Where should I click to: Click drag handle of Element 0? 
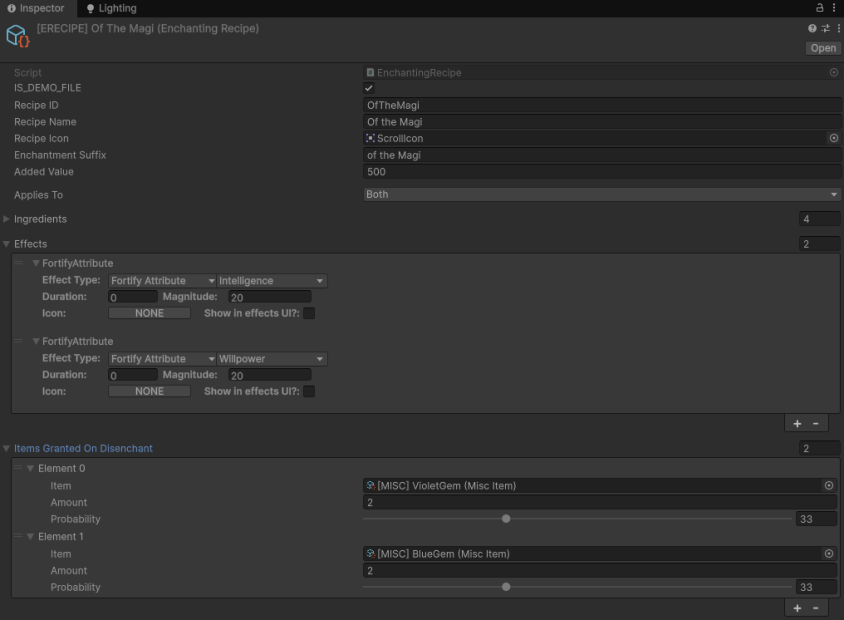pos(18,468)
